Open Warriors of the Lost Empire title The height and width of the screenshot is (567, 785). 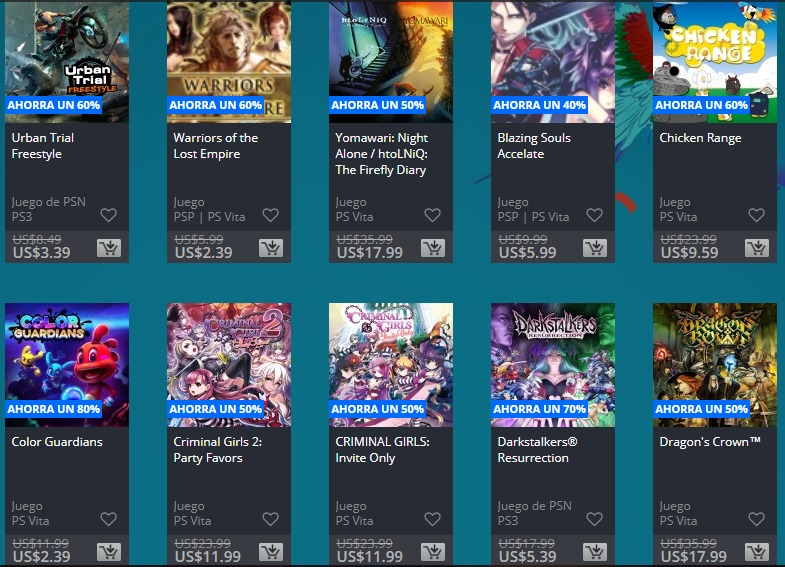click(x=216, y=146)
